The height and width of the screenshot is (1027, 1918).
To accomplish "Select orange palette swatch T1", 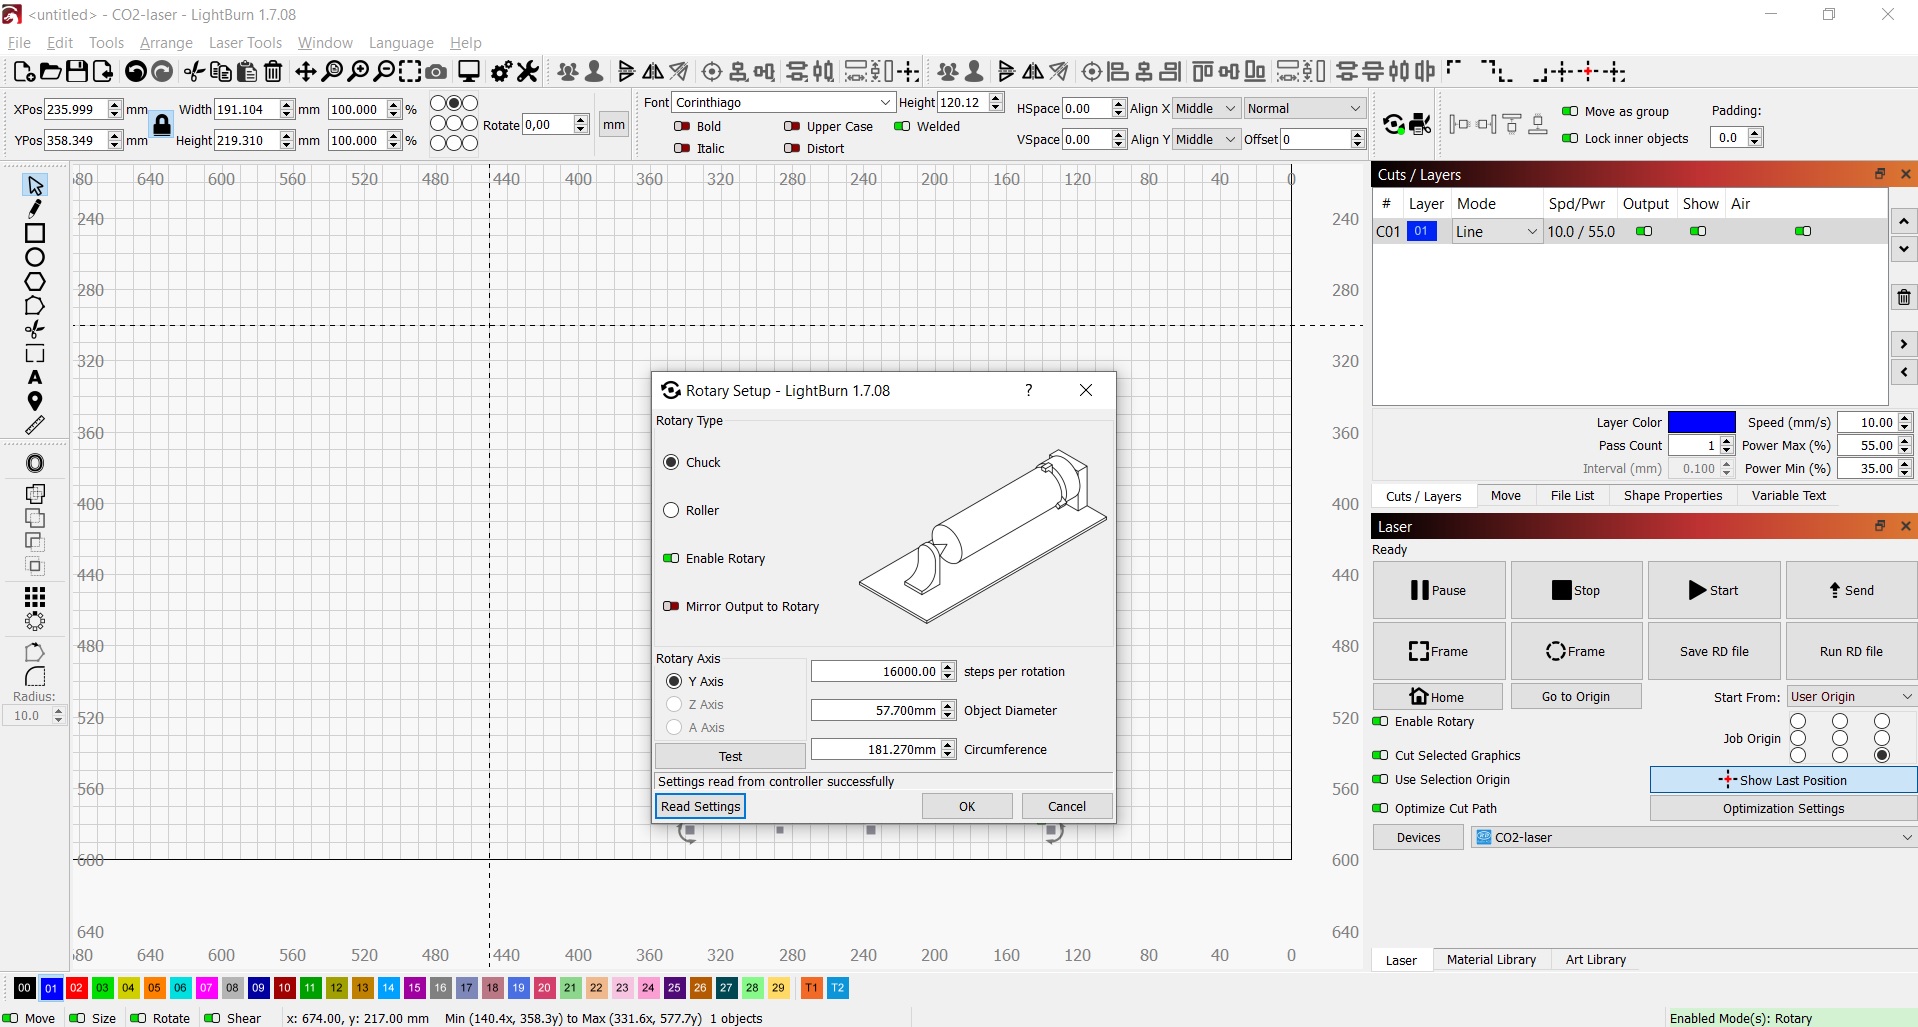I will 811,987.
